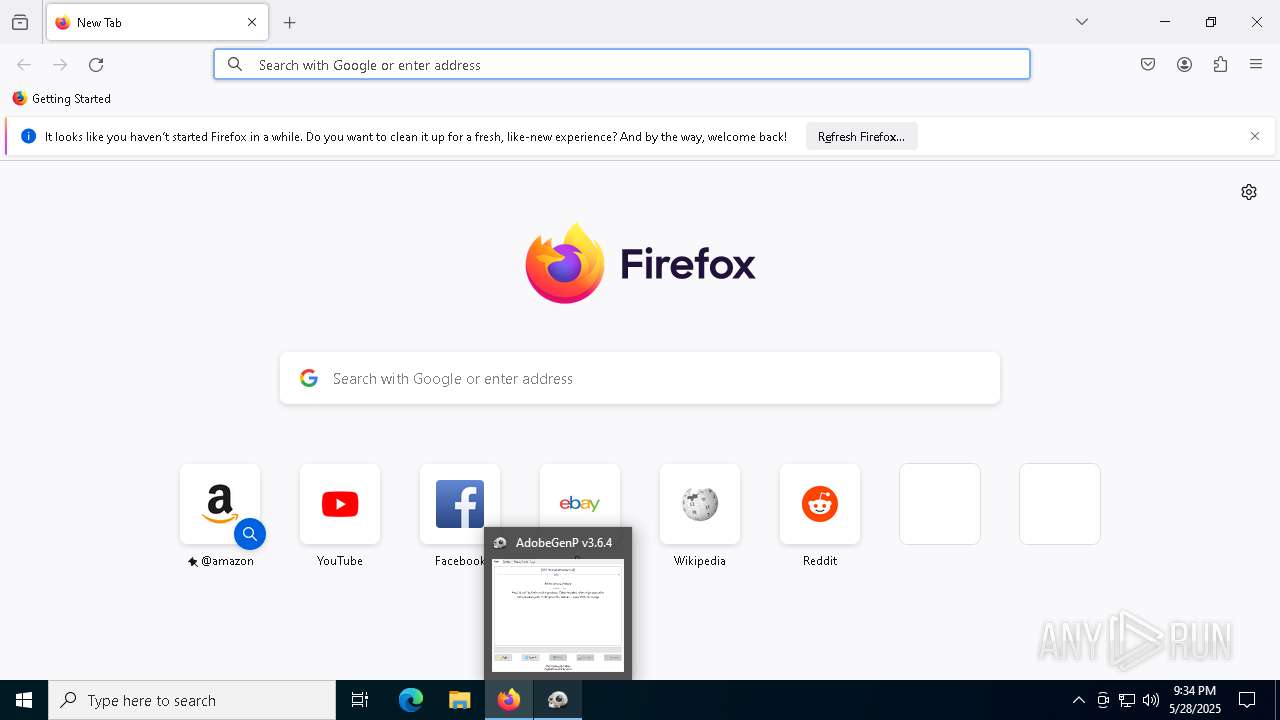Open the application hamburger menu
1280x720 pixels.
[1256, 65]
